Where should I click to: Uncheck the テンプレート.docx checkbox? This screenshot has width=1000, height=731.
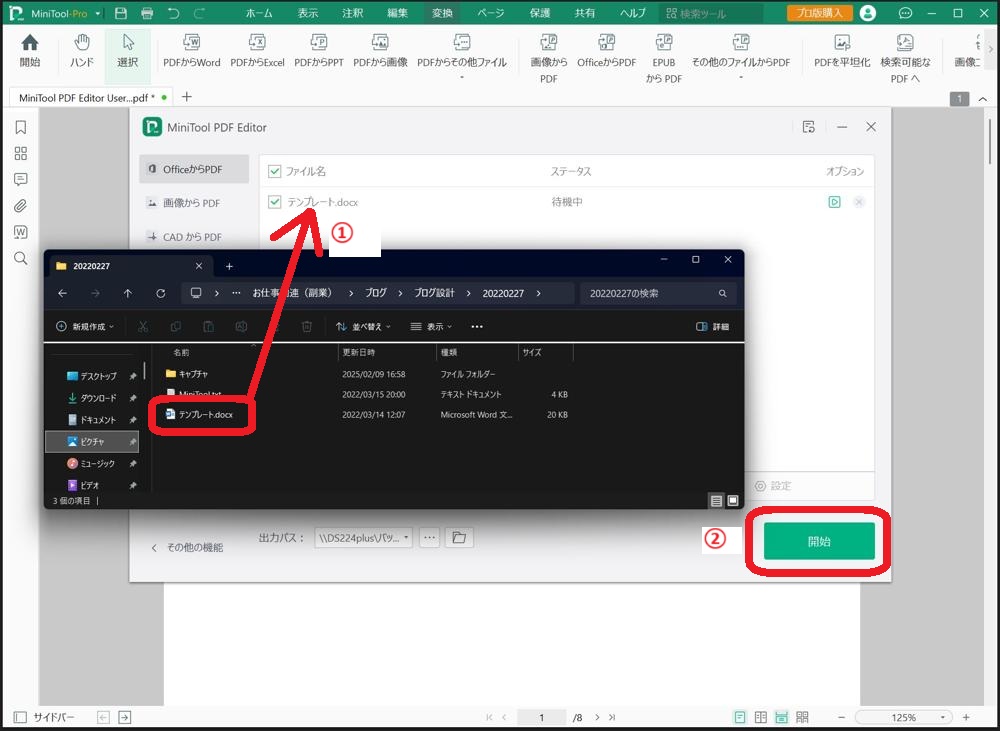(x=275, y=202)
